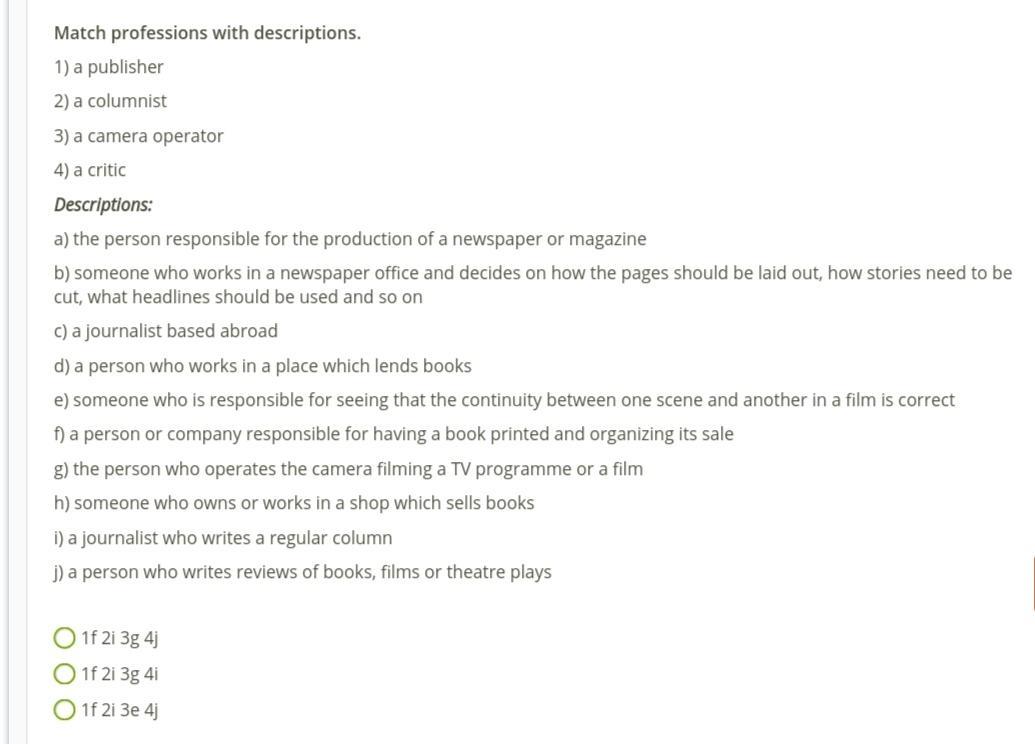
Task: Click the italic 'Descriptions:' label
Action: (103, 205)
